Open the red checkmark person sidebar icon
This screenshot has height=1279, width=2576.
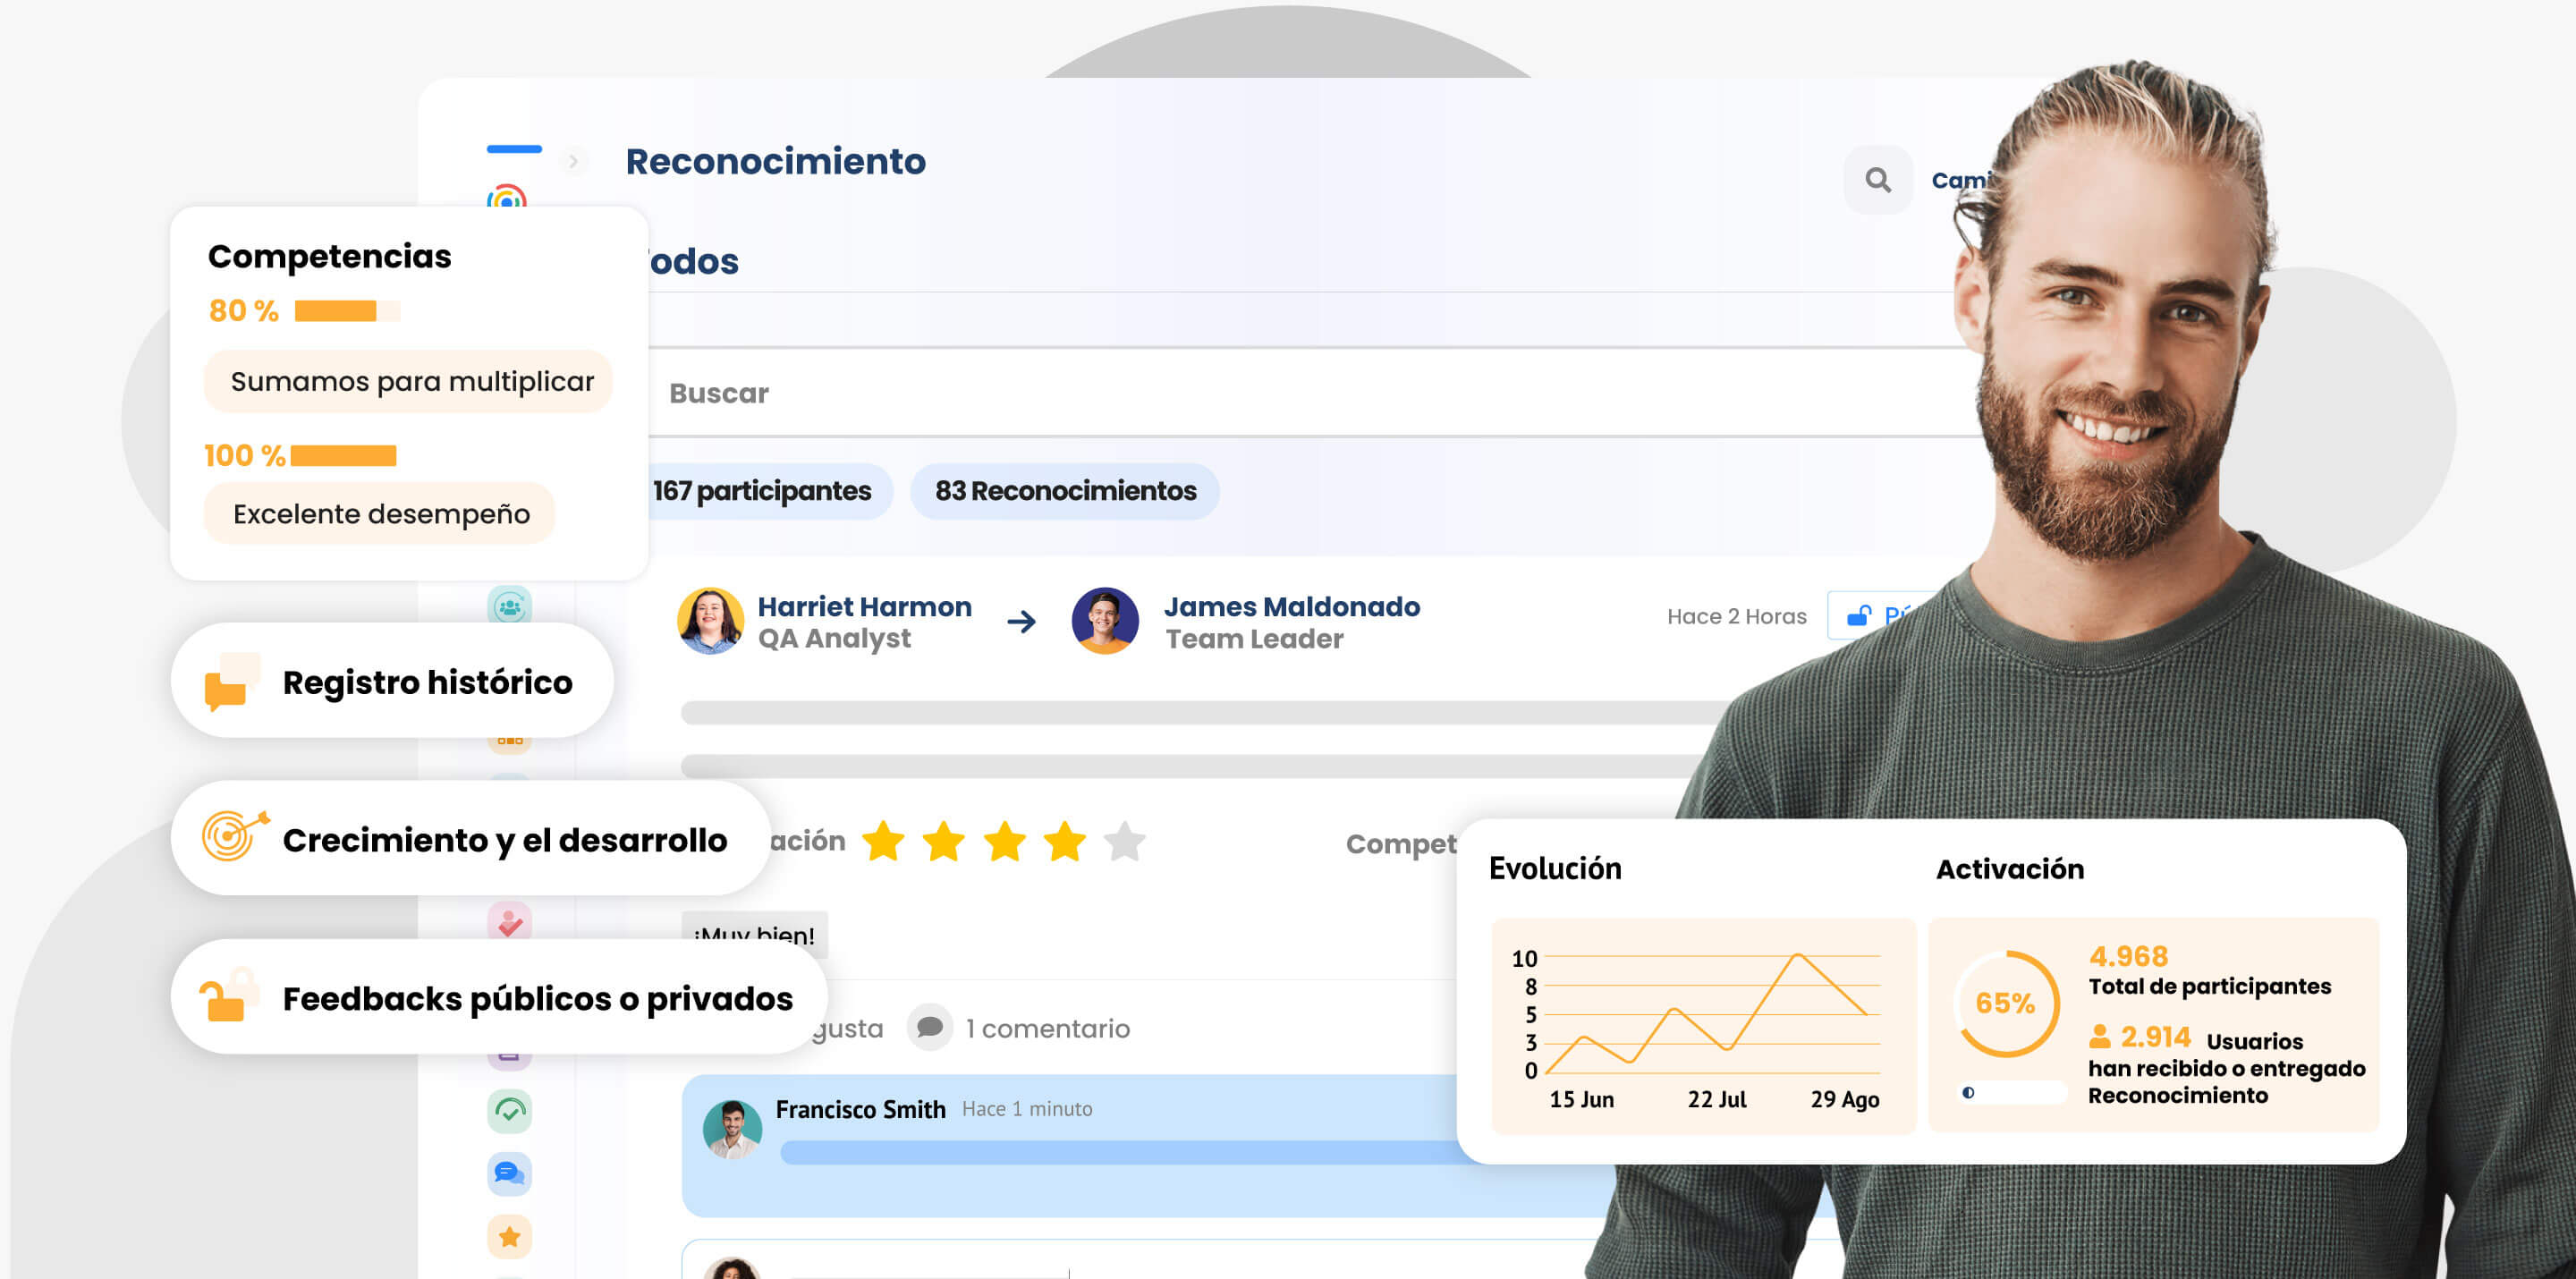point(509,922)
